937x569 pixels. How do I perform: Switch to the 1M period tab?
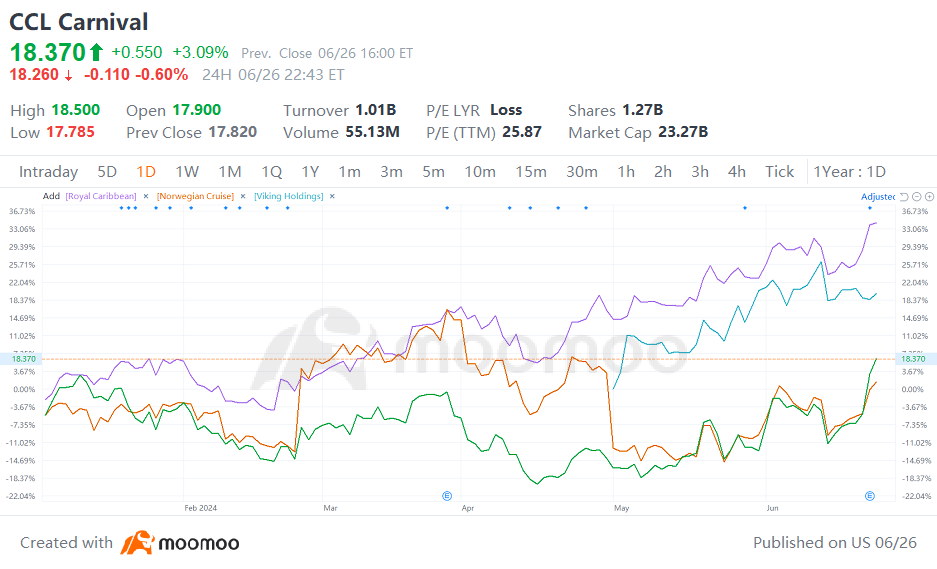click(230, 172)
